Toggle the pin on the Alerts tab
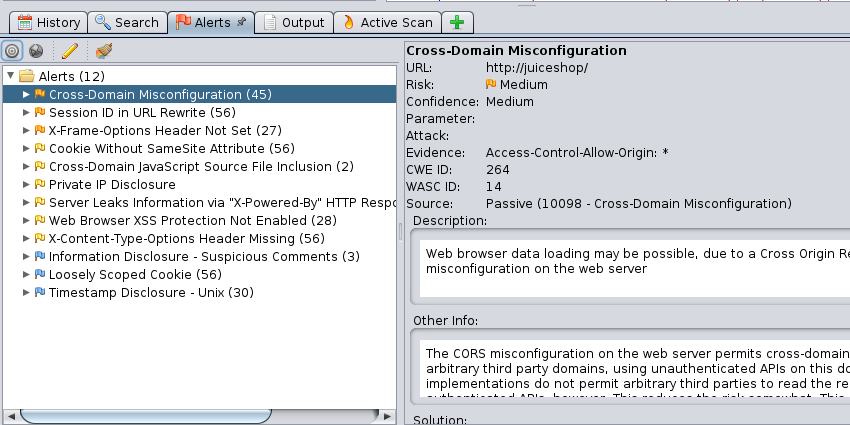This screenshot has width=850, height=425. (241, 22)
